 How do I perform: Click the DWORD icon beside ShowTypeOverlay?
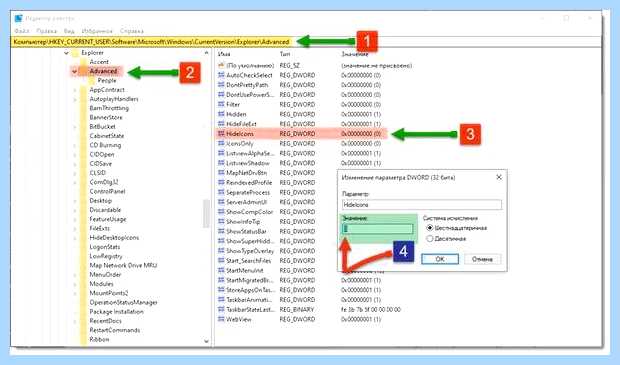(221, 251)
